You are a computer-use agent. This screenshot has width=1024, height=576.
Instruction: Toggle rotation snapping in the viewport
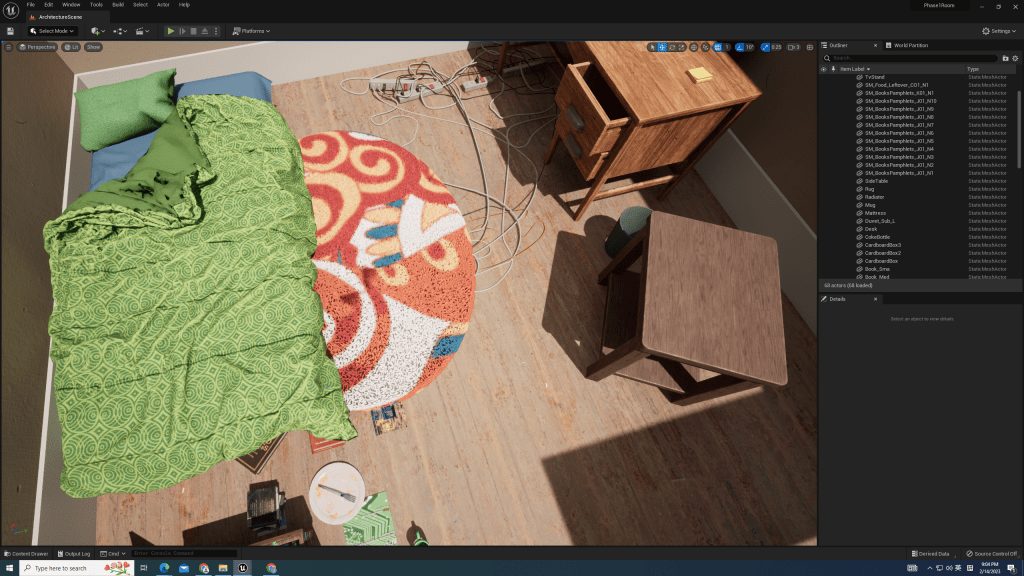(x=740, y=47)
